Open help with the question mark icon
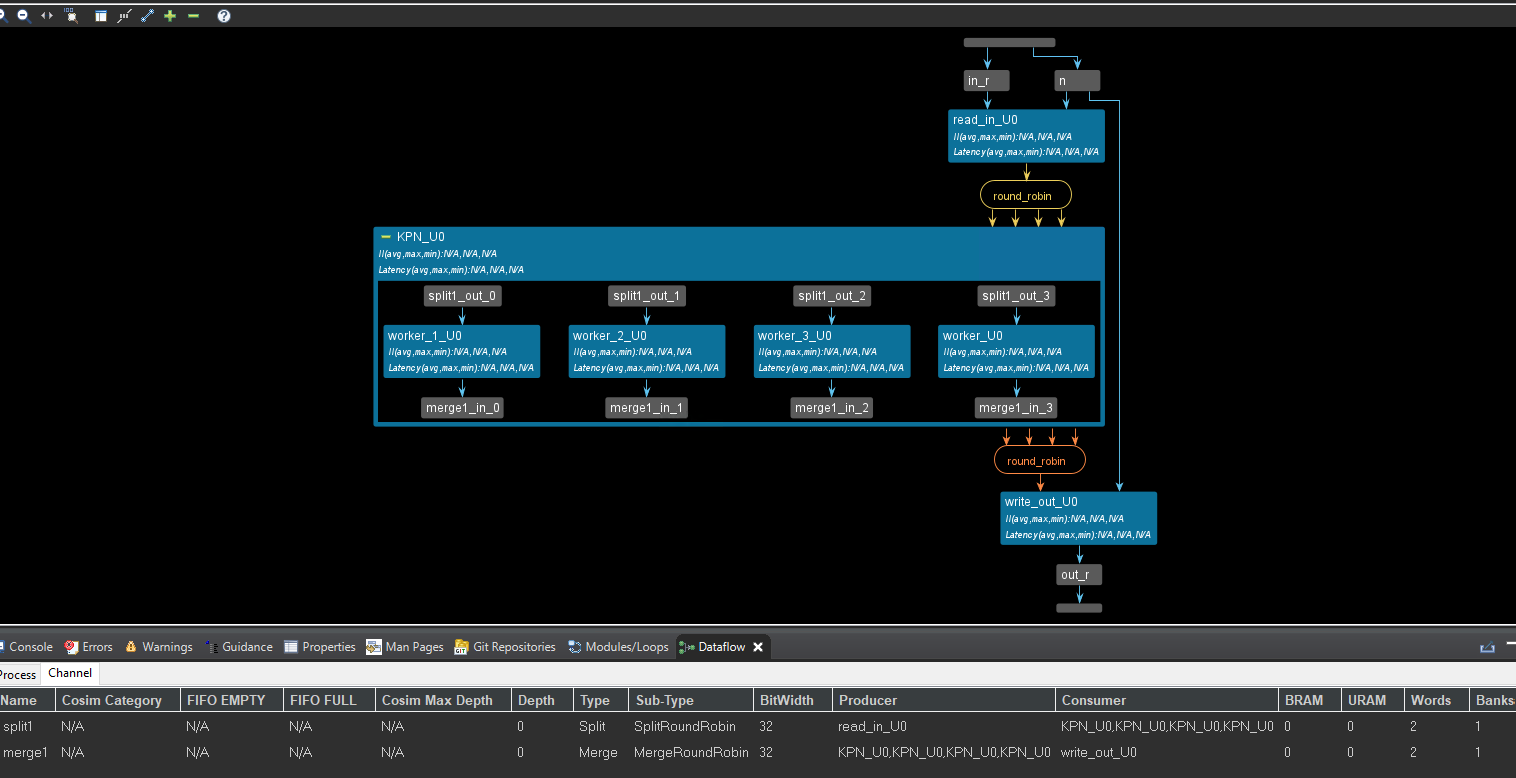The height and width of the screenshot is (778, 1516). (x=224, y=16)
